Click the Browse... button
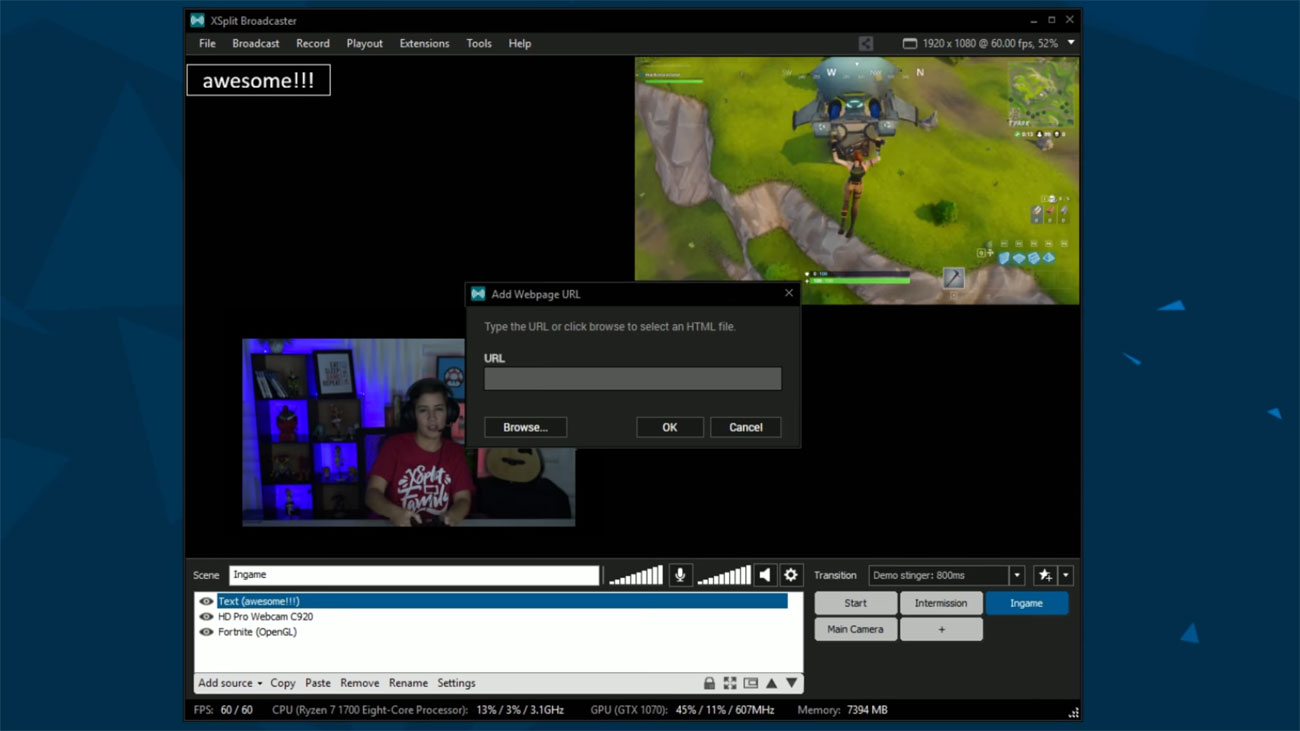This screenshot has height=731, width=1300. pos(525,427)
